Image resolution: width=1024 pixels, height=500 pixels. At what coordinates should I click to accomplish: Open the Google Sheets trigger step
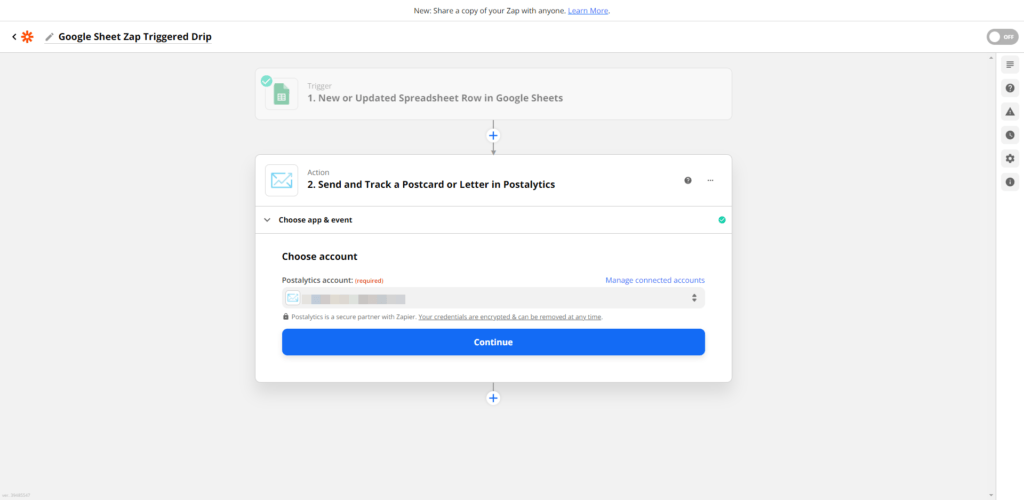pyautogui.click(x=493, y=94)
